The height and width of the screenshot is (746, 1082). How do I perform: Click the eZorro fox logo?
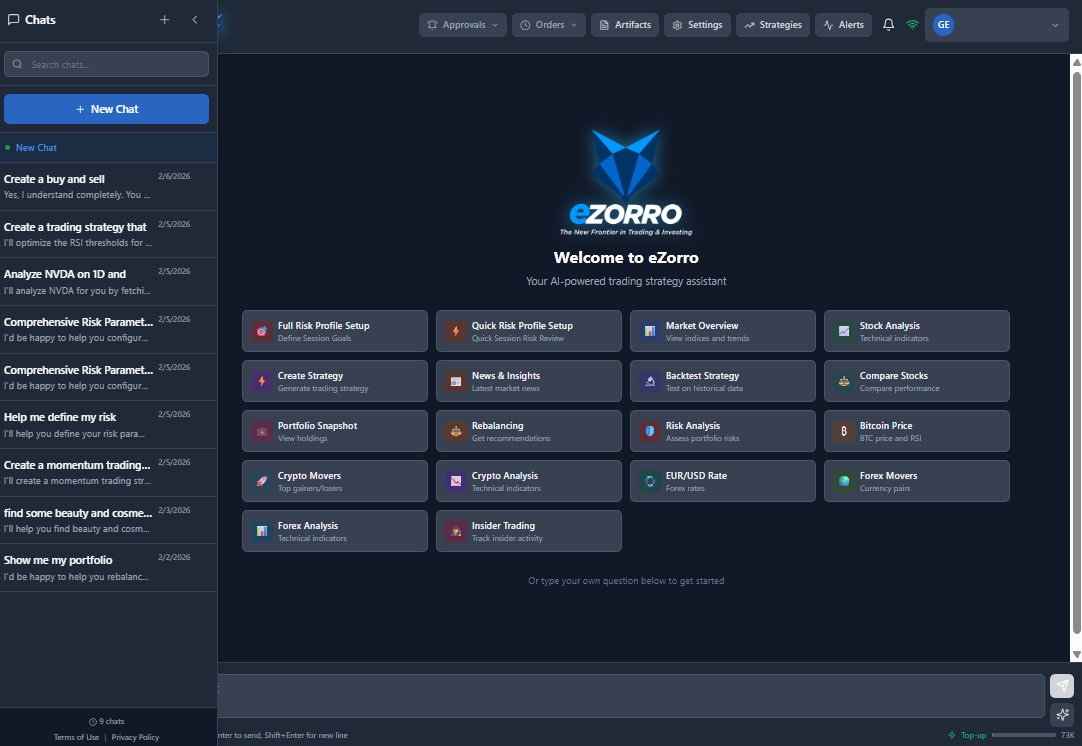[x=626, y=181]
